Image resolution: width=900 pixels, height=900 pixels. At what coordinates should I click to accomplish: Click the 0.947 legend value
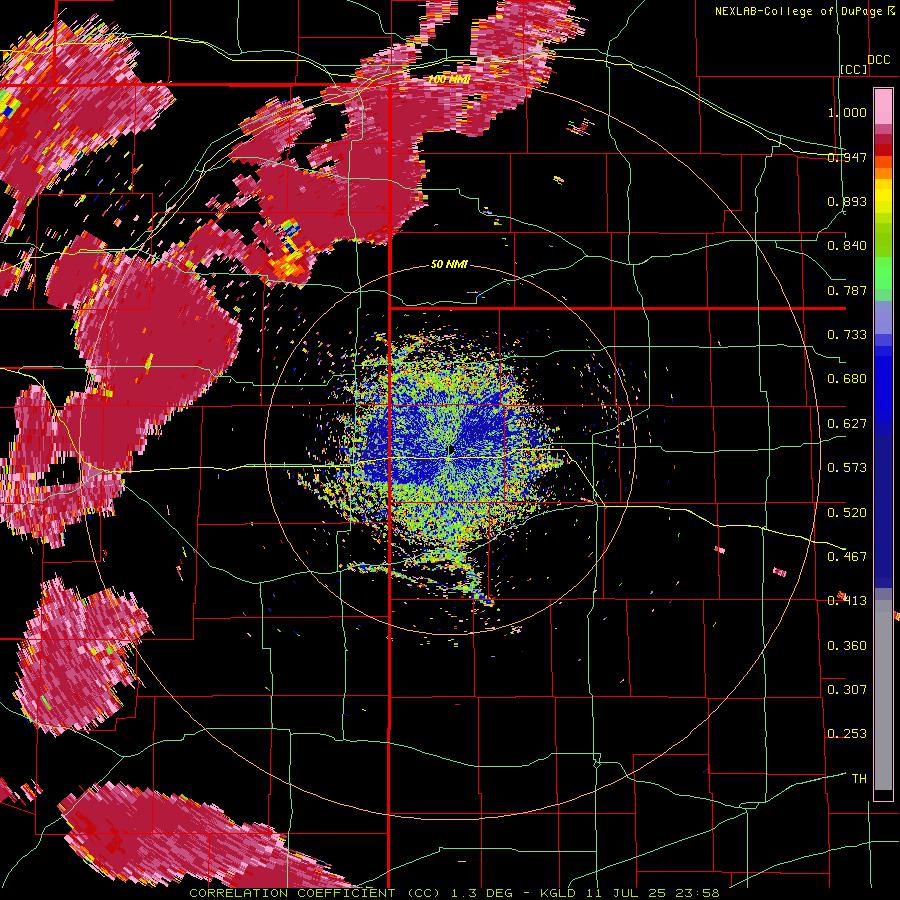847,157
